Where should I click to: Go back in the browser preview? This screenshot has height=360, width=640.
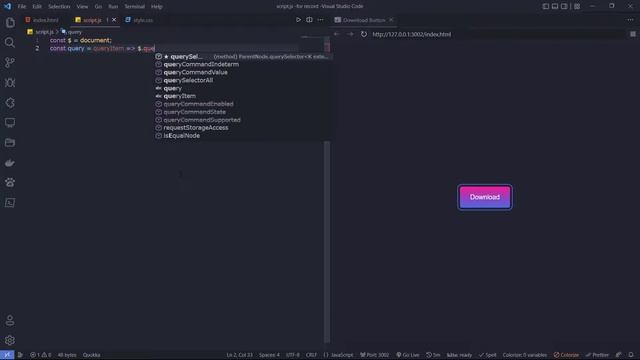[x=337, y=34]
